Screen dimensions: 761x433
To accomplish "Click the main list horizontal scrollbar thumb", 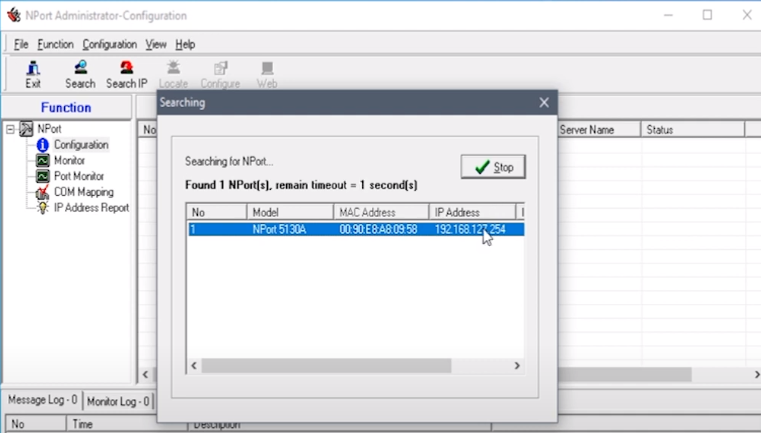I will click(x=624, y=374).
